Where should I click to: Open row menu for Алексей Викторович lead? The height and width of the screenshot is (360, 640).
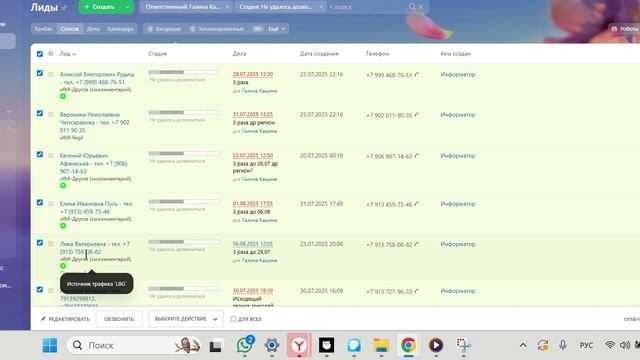(51, 74)
